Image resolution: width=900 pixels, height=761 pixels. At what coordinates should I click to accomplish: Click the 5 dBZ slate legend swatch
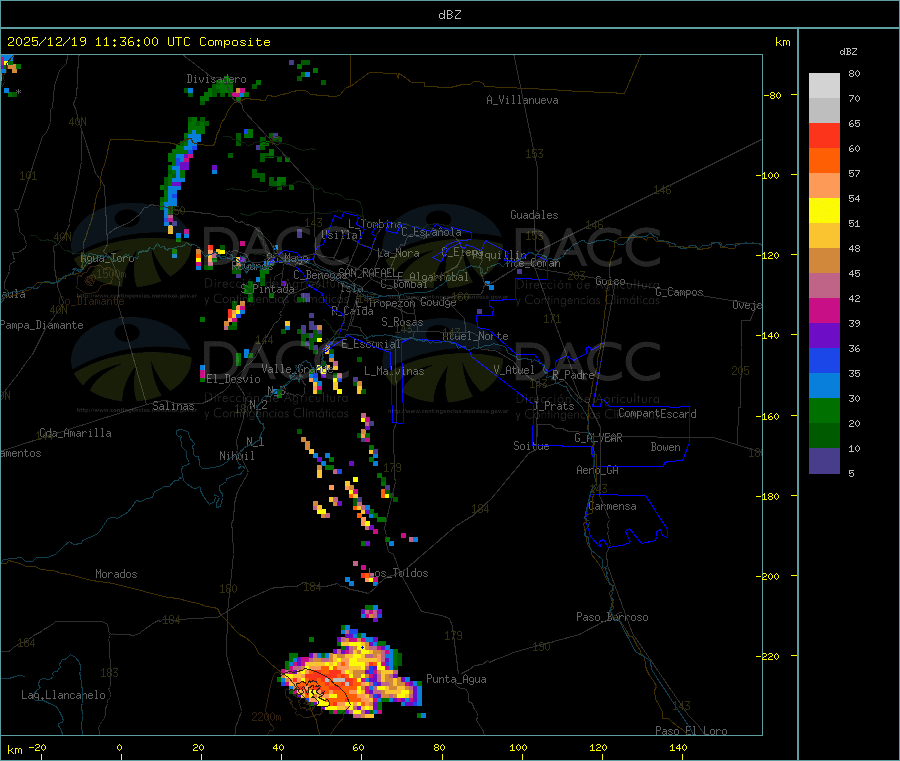[x=824, y=461]
